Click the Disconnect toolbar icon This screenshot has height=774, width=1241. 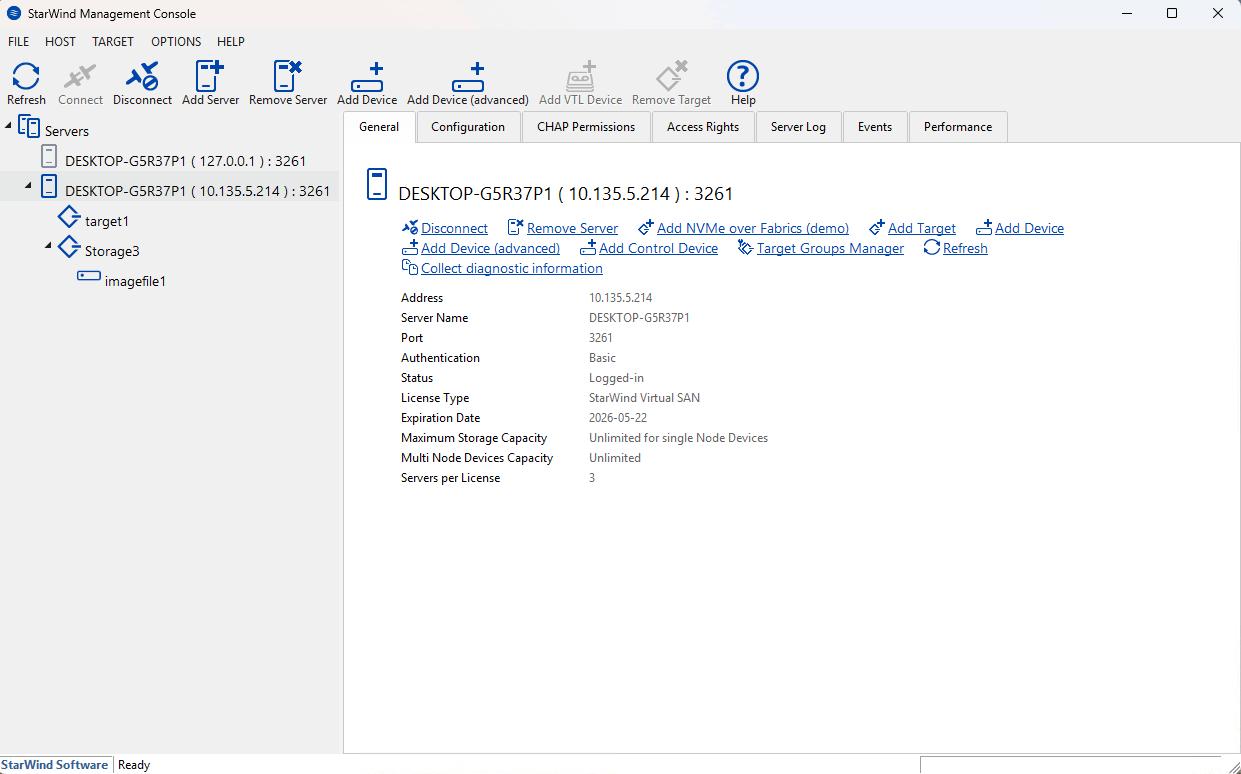click(x=142, y=76)
